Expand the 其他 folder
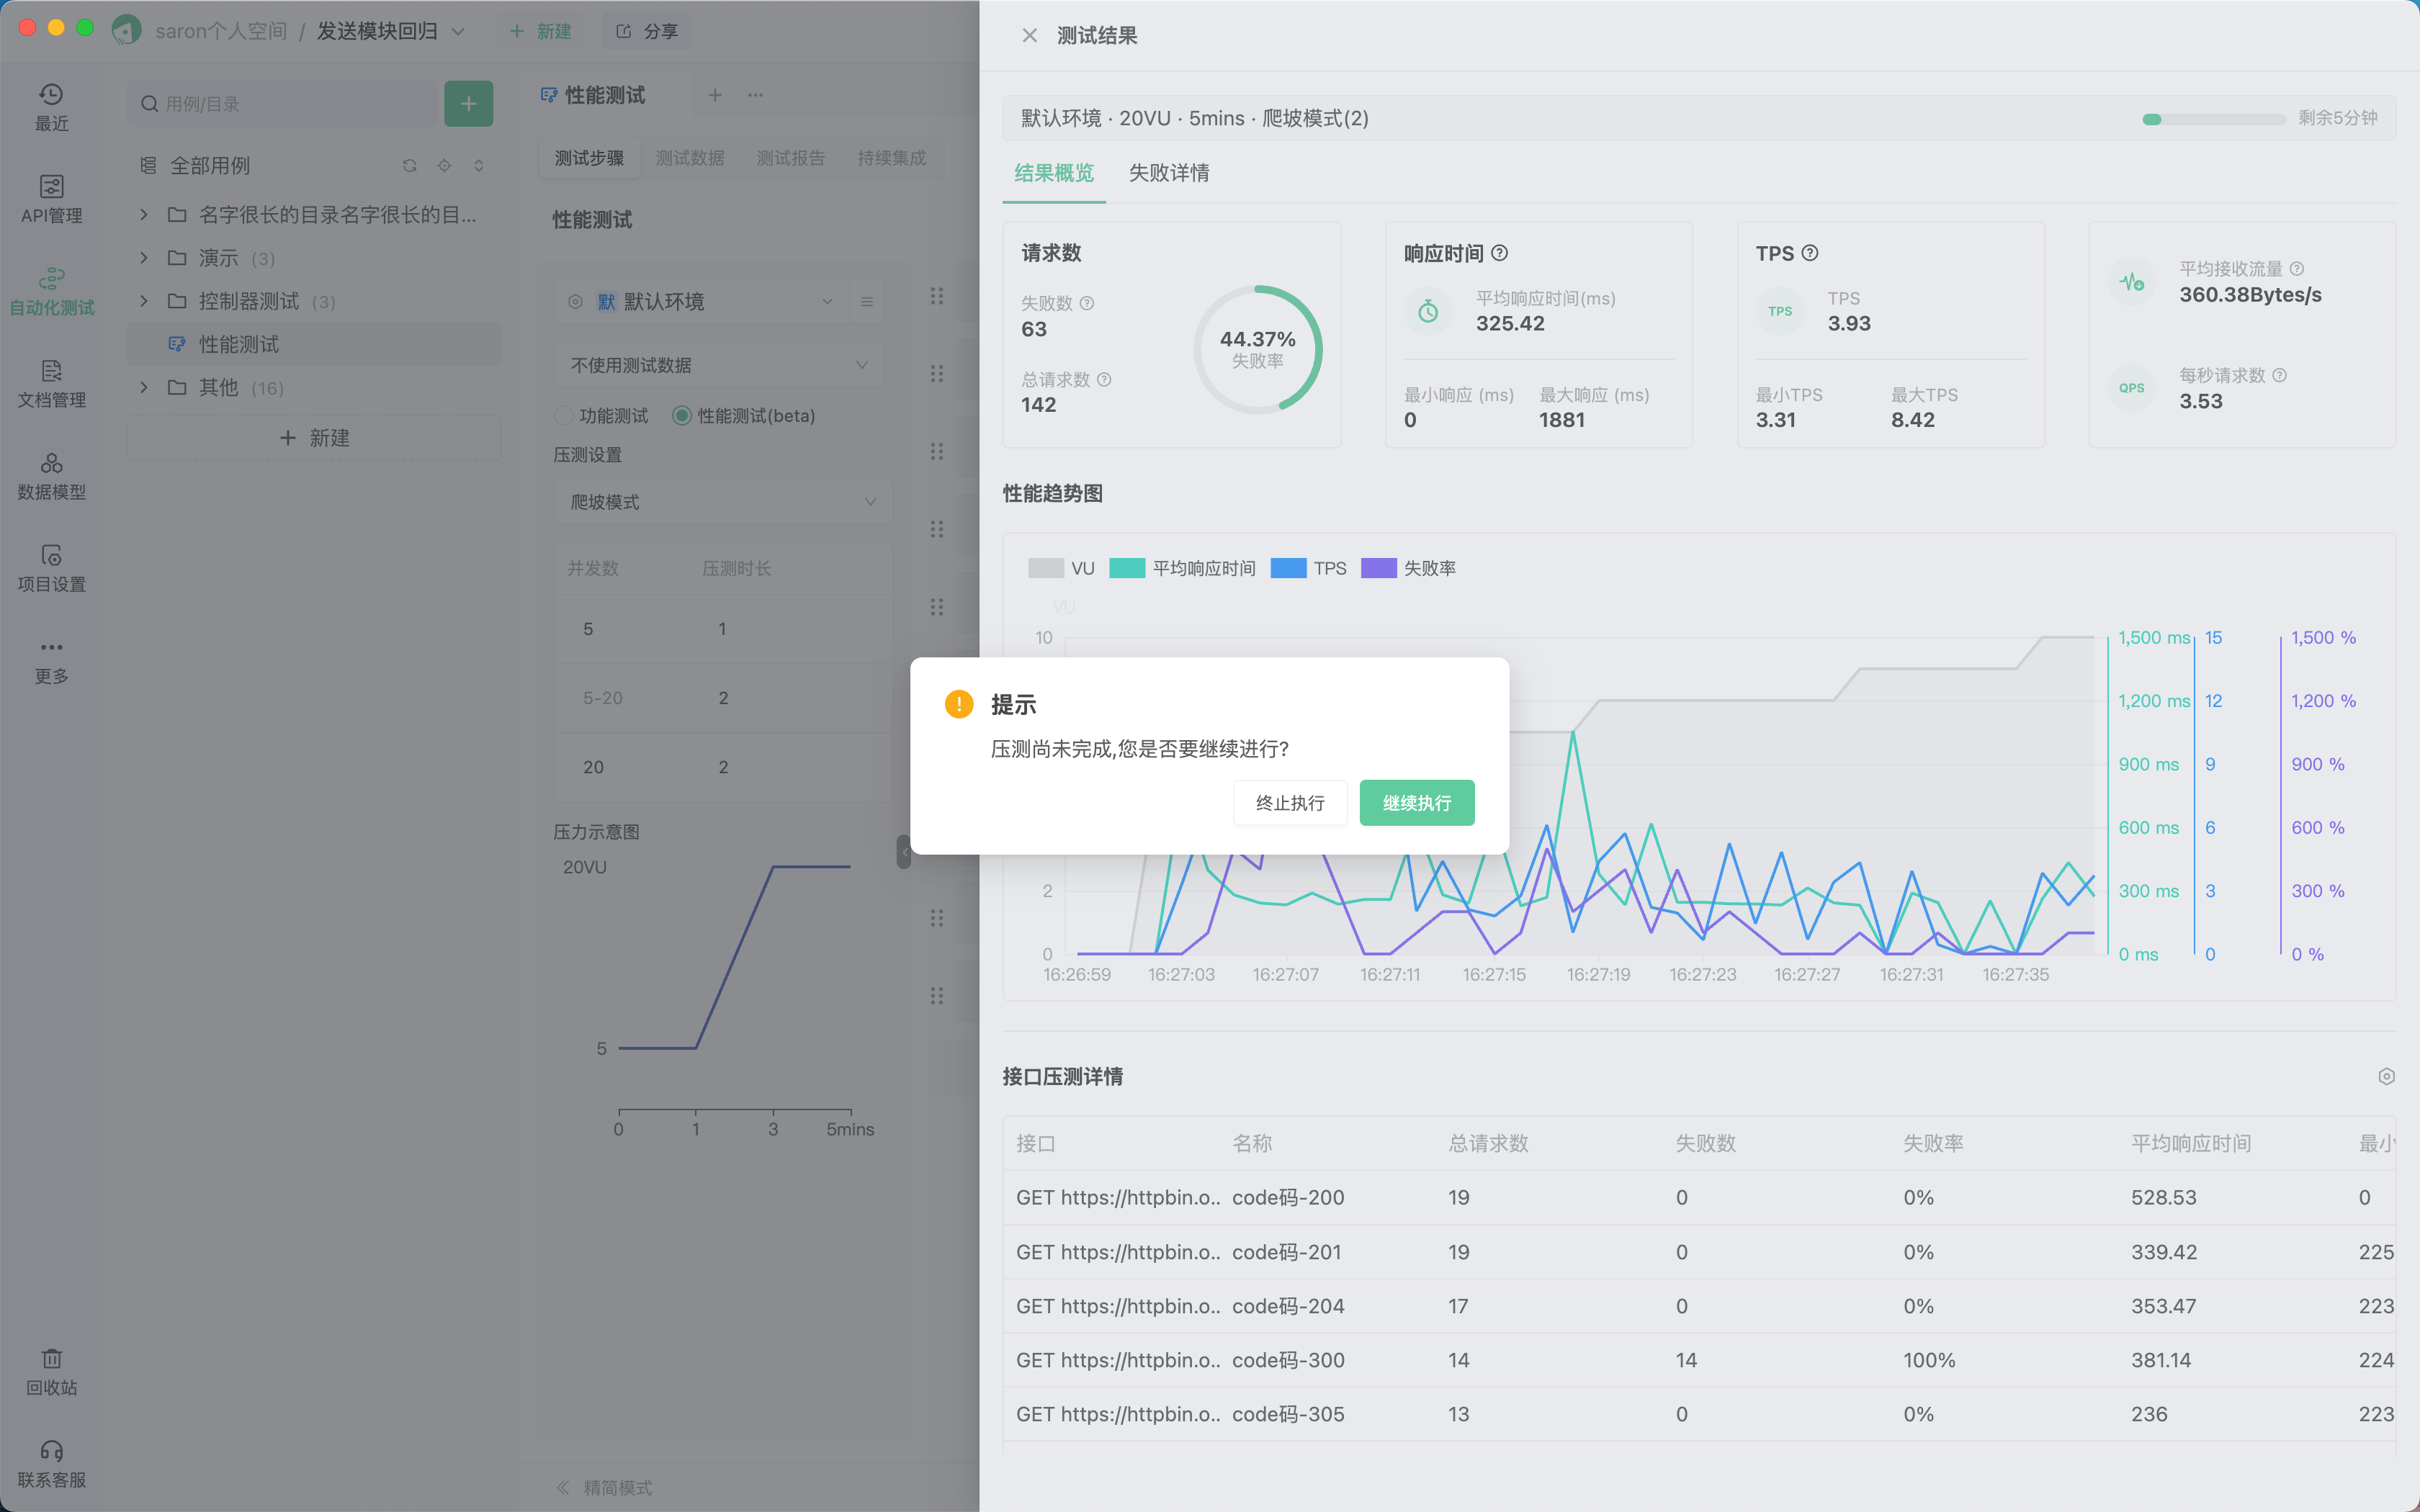The height and width of the screenshot is (1512, 2420). pos(144,387)
